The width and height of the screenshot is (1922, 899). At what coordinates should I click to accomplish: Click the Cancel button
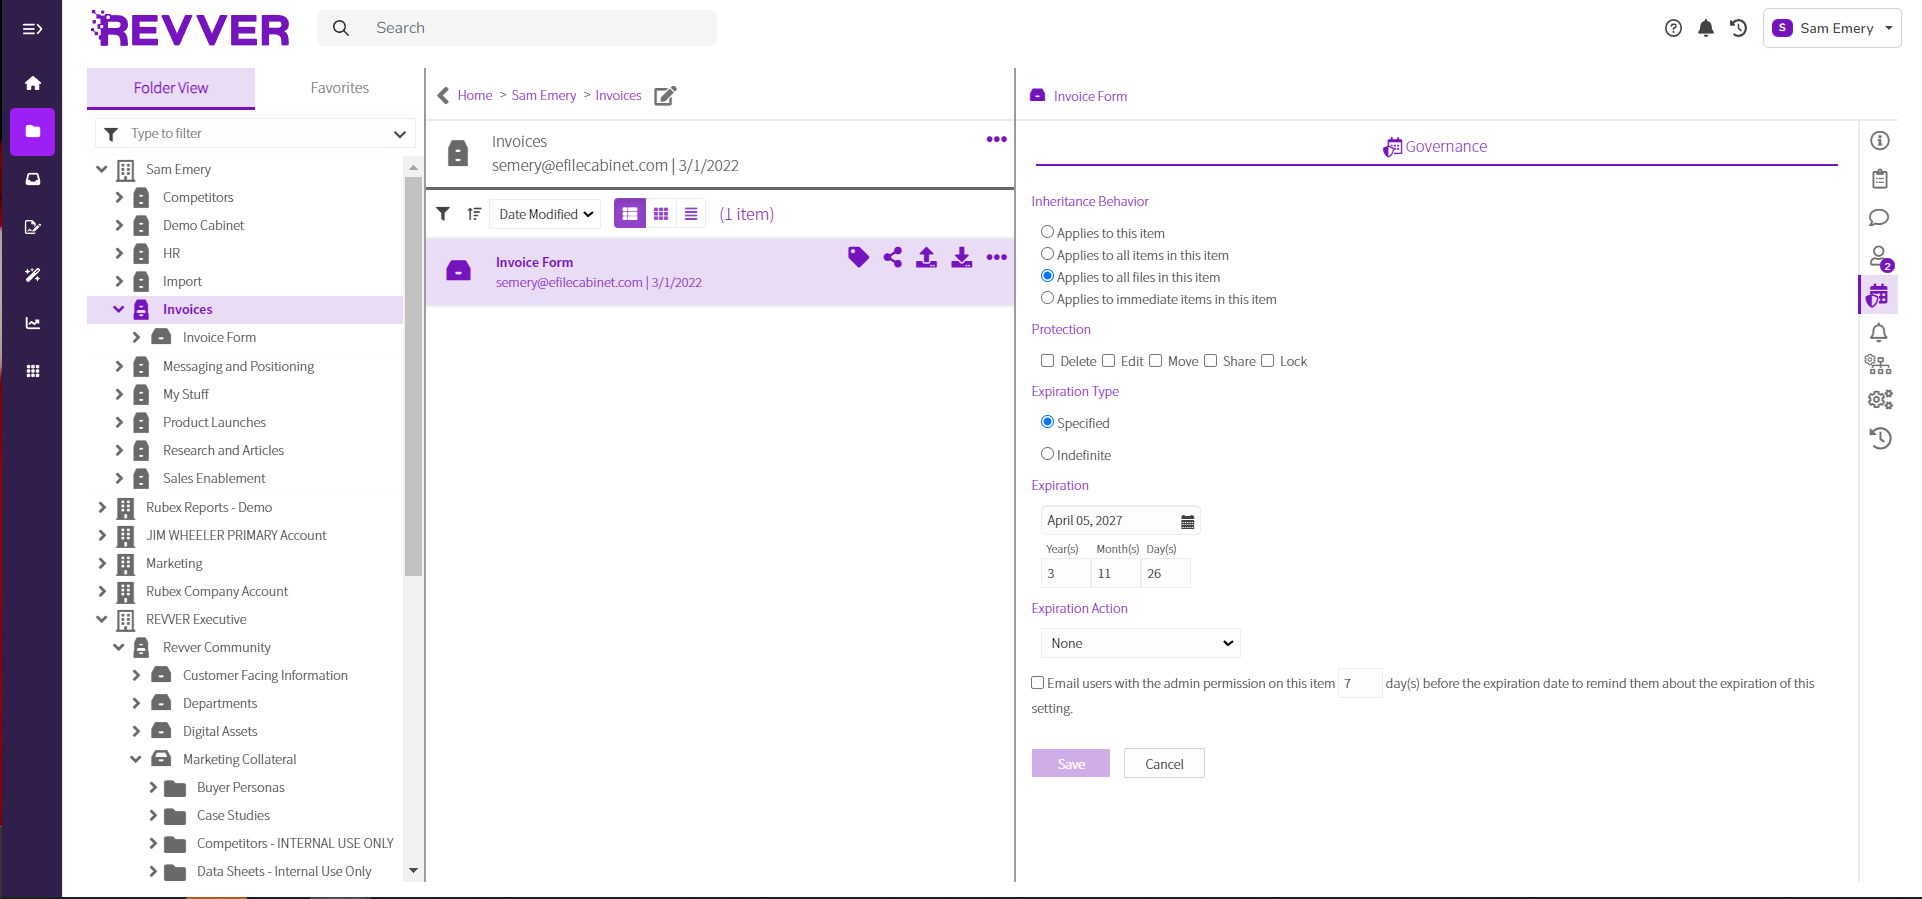tap(1163, 764)
